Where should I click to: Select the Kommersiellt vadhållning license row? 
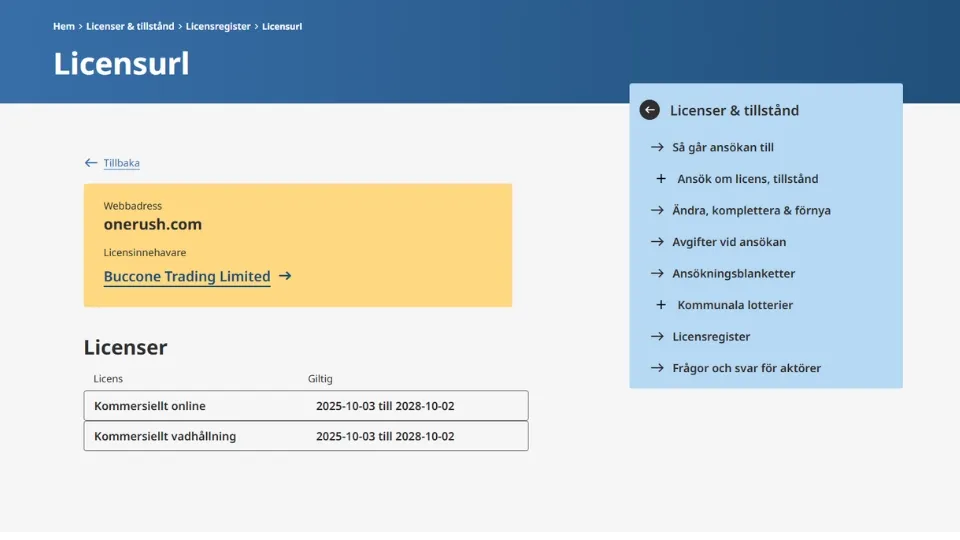305,437
